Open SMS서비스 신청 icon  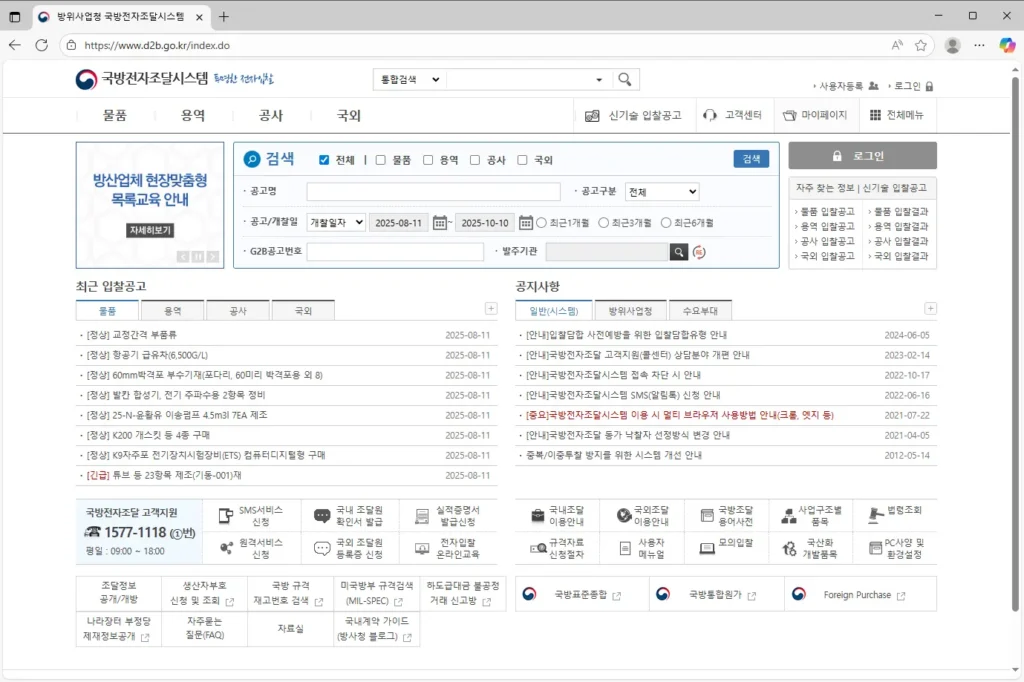226,516
